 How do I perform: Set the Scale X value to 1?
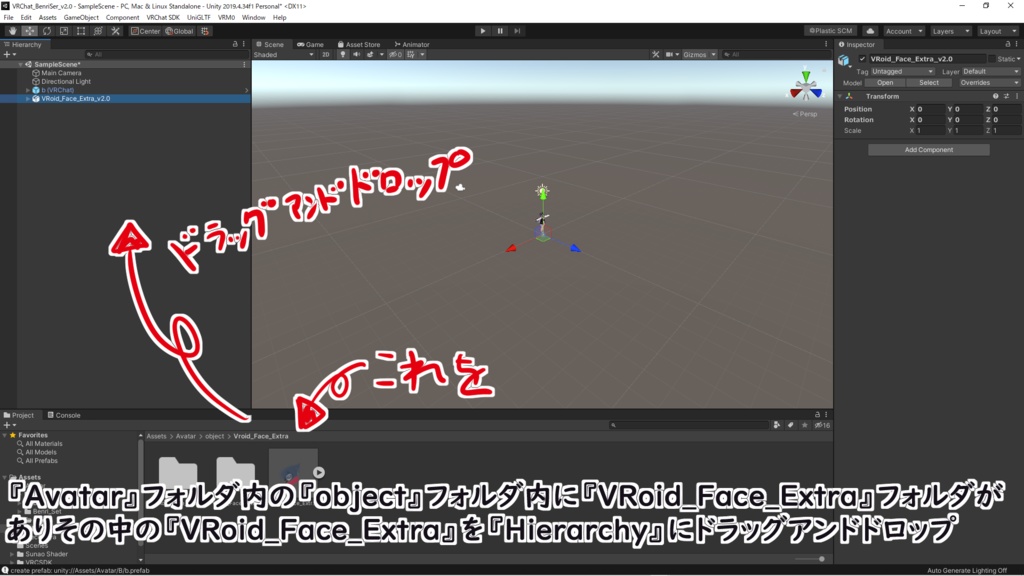point(929,131)
